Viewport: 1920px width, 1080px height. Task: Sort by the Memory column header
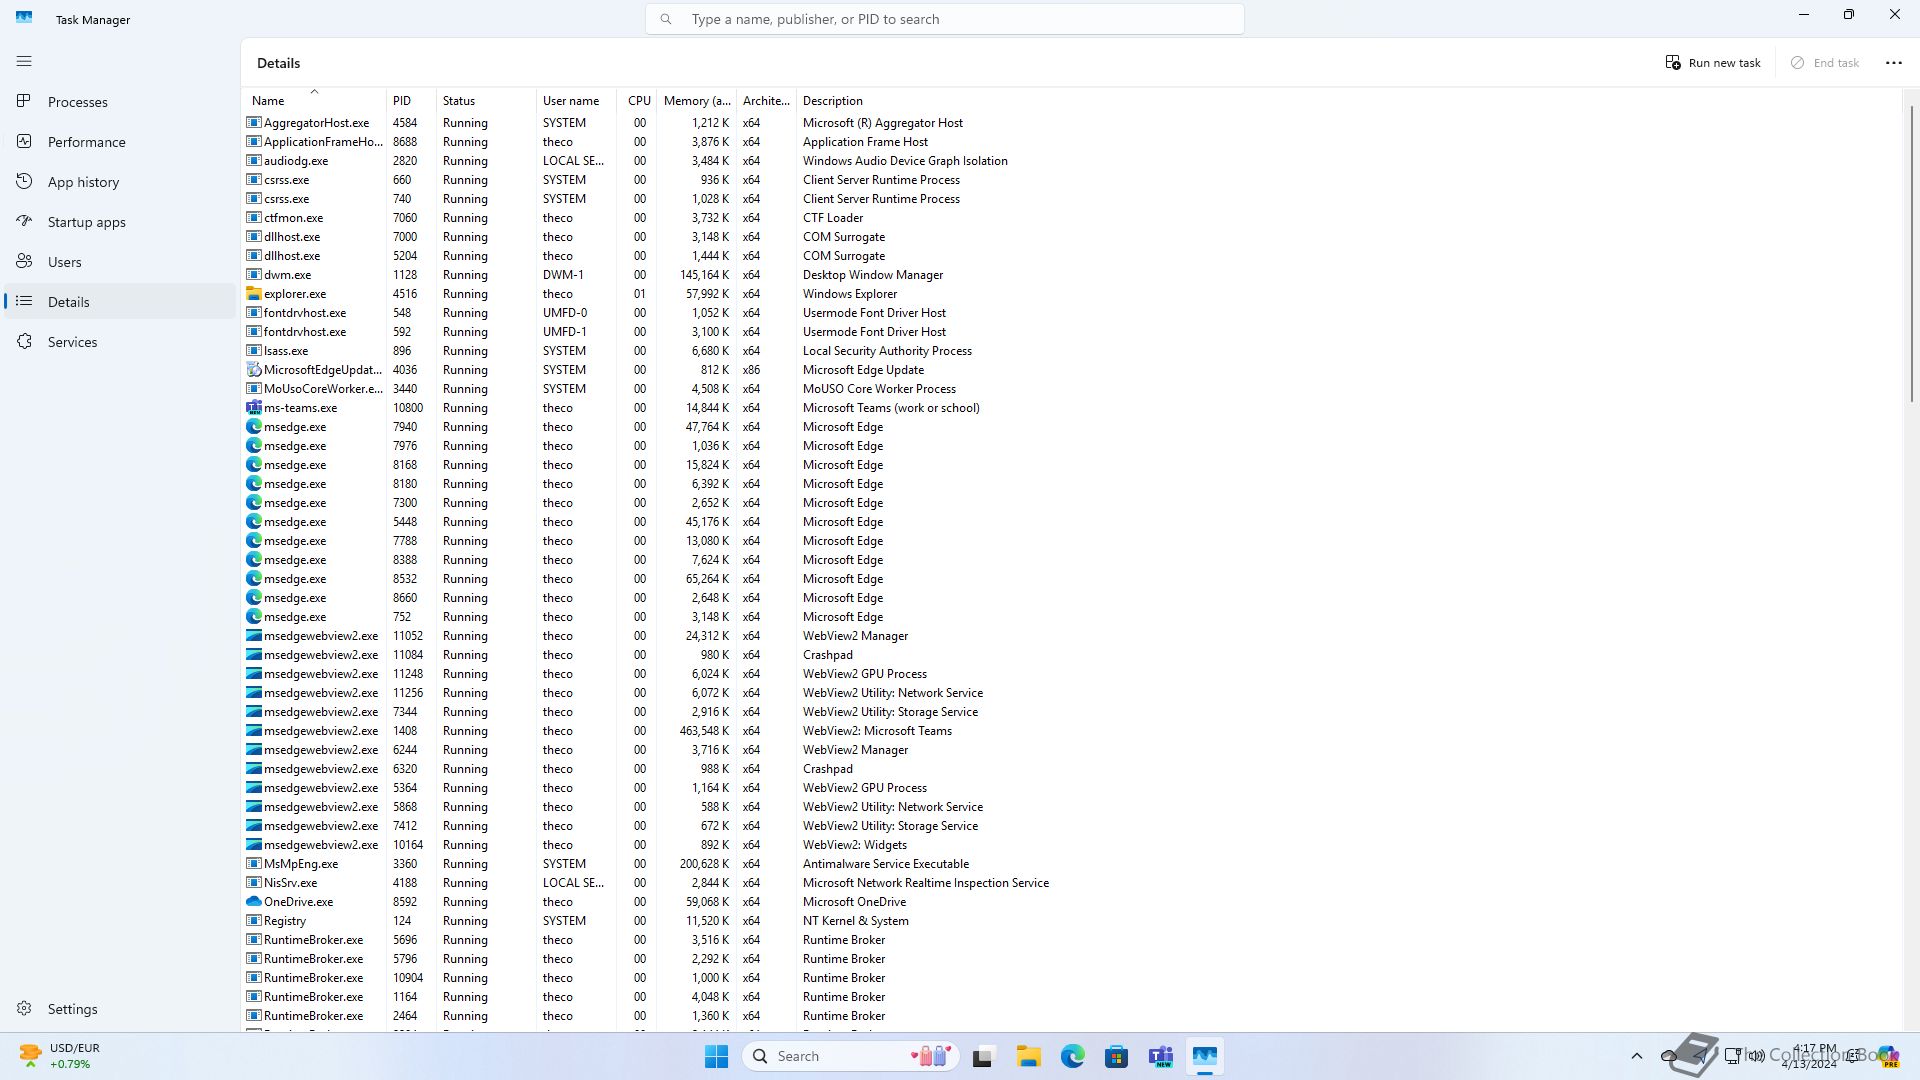(697, 100)
